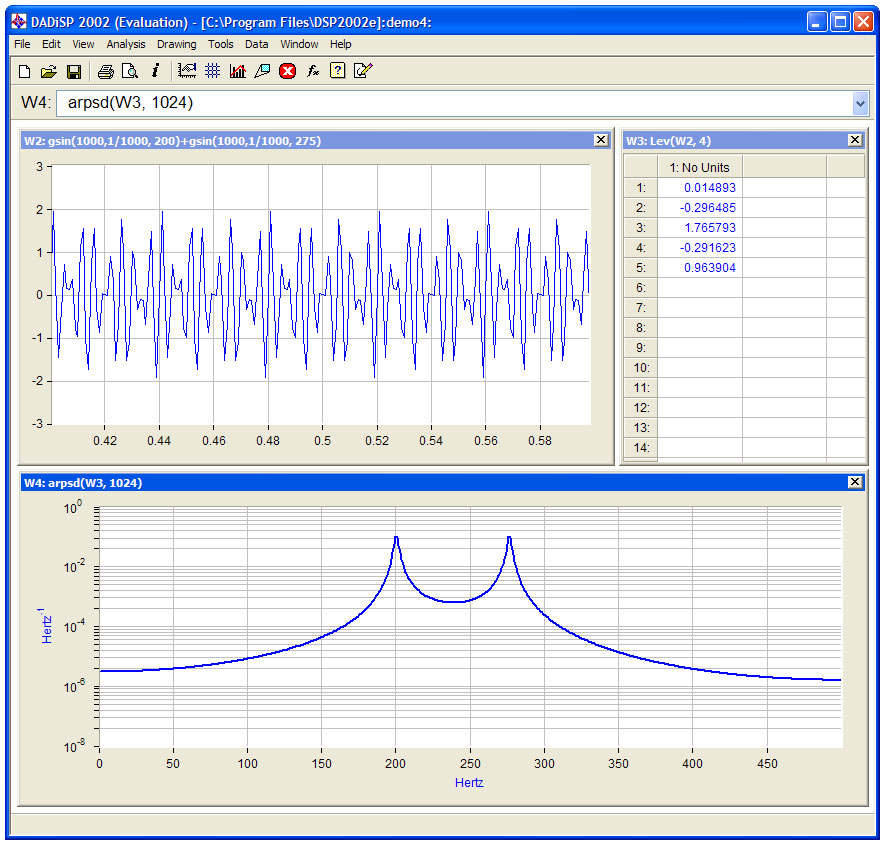Open a file with the folder icon
Viewport: 885px width, 845px height.
point(49,71)
